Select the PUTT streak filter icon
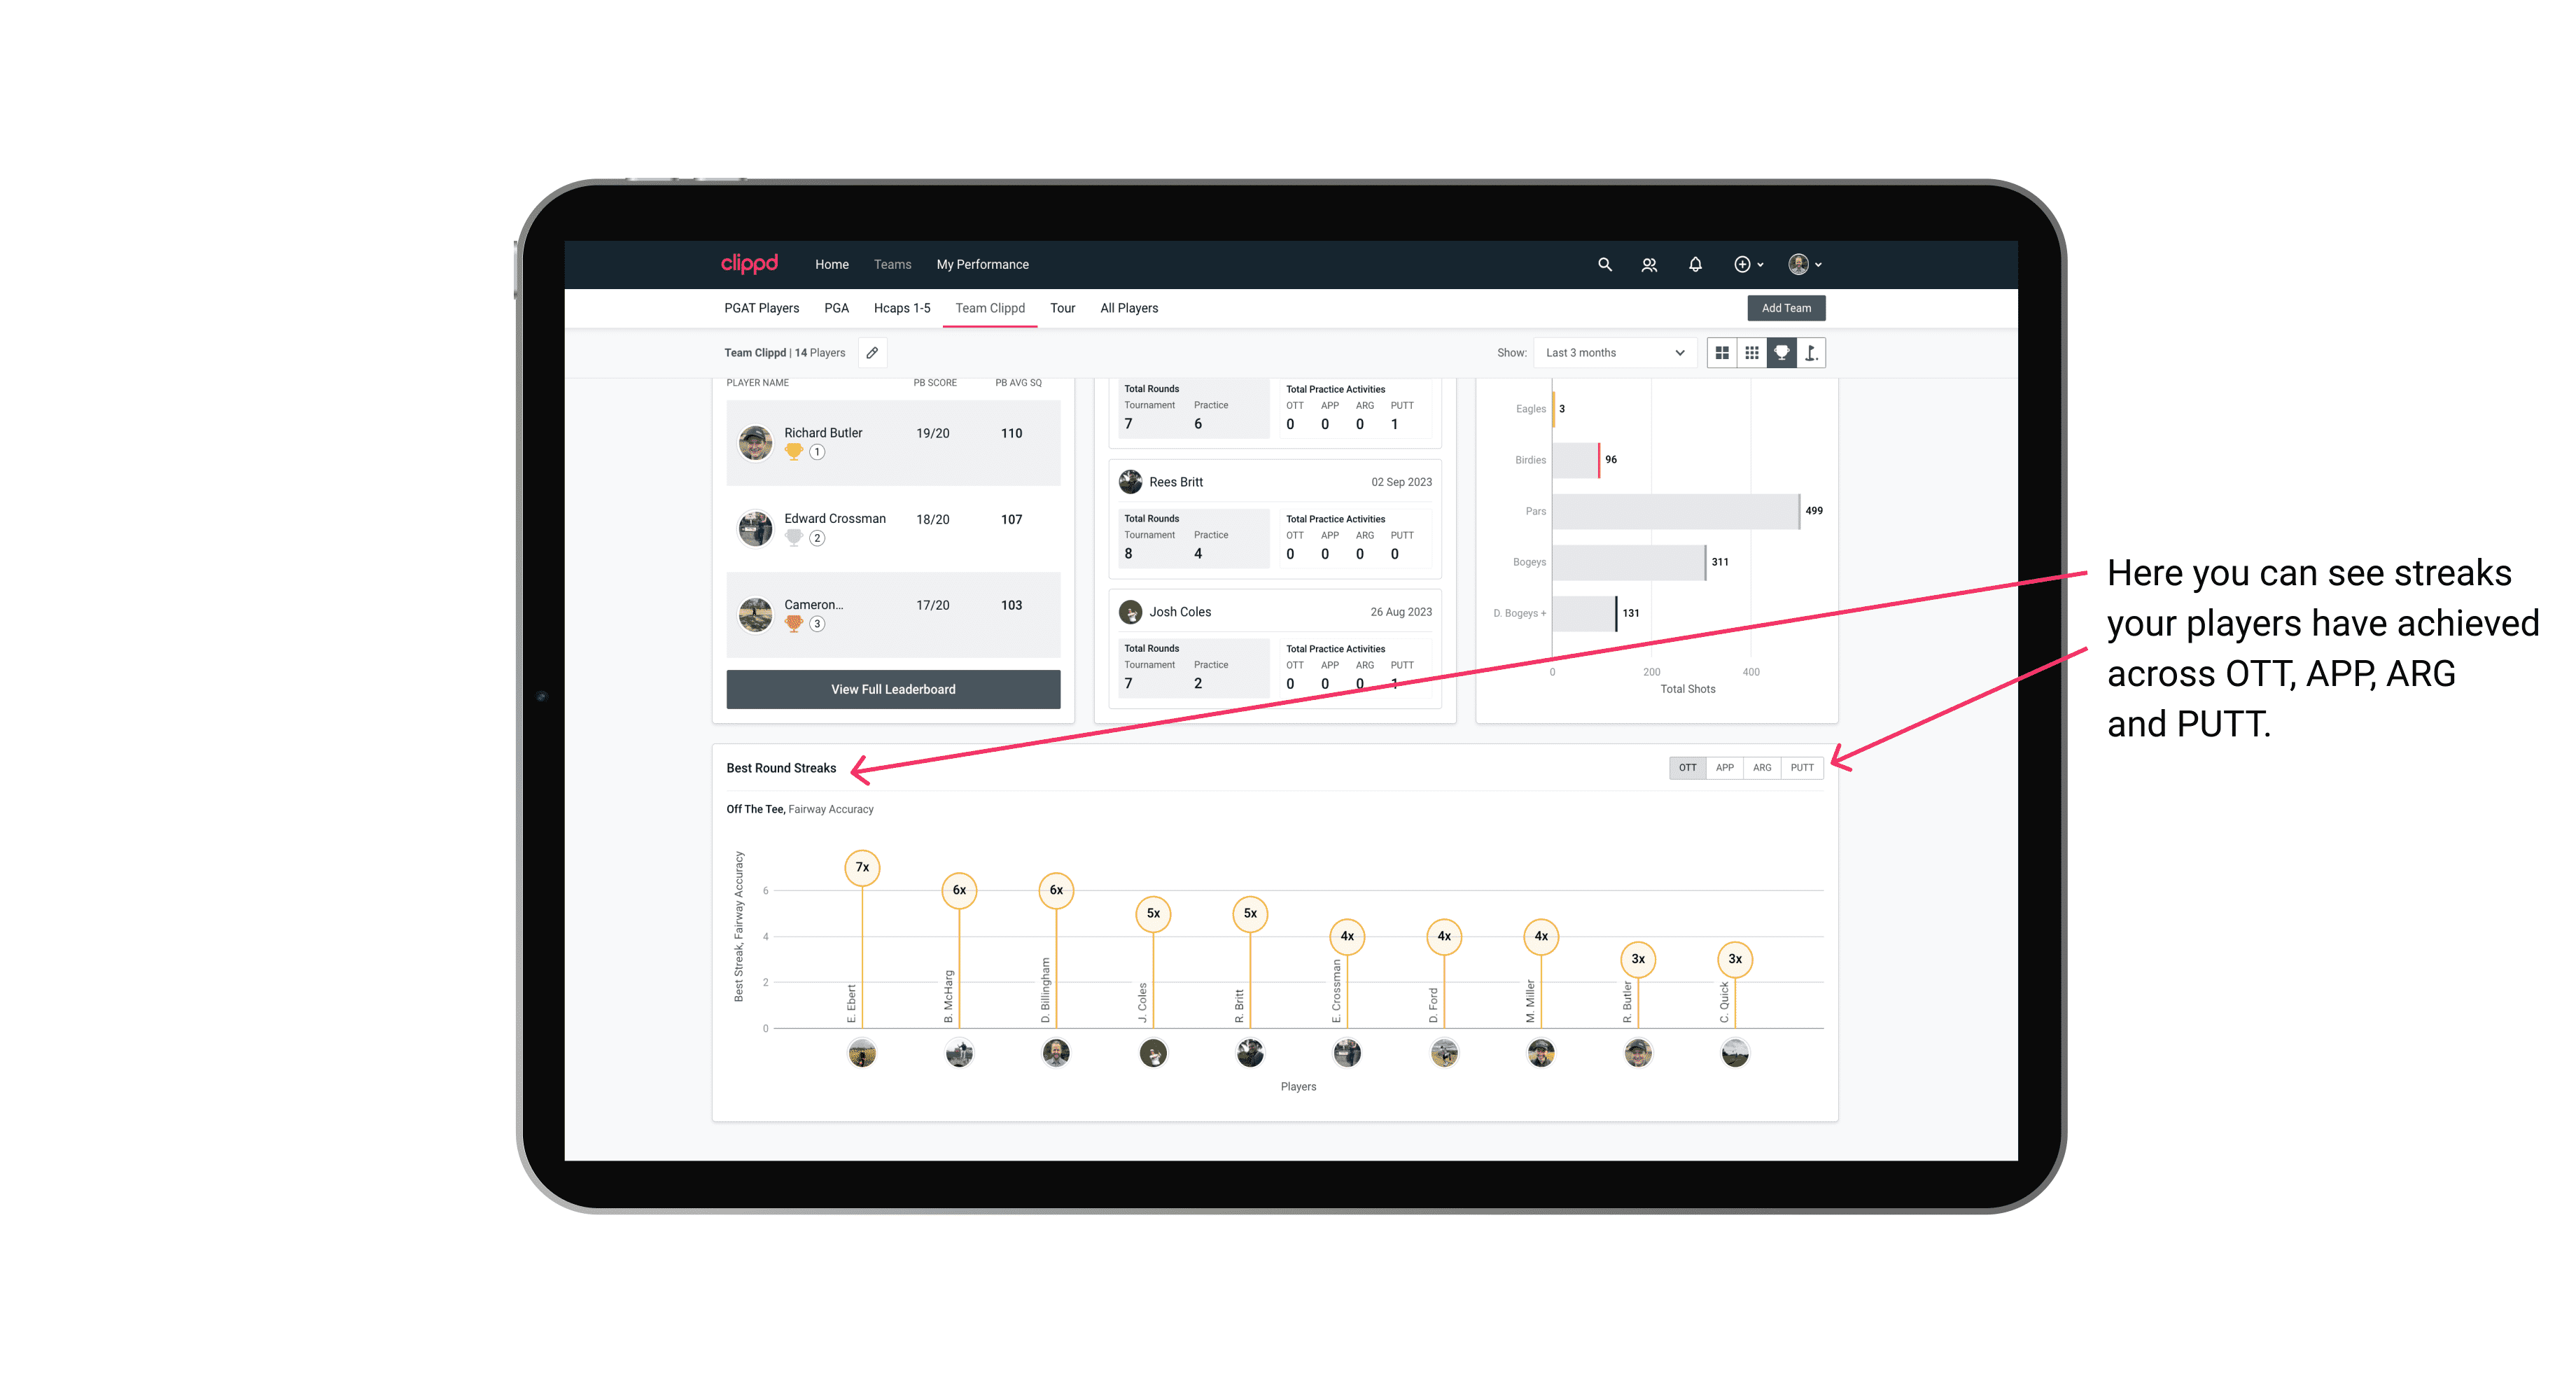Image resolution: width=2576 pixels, height=1386 pixels. (x=1803, y=766)
